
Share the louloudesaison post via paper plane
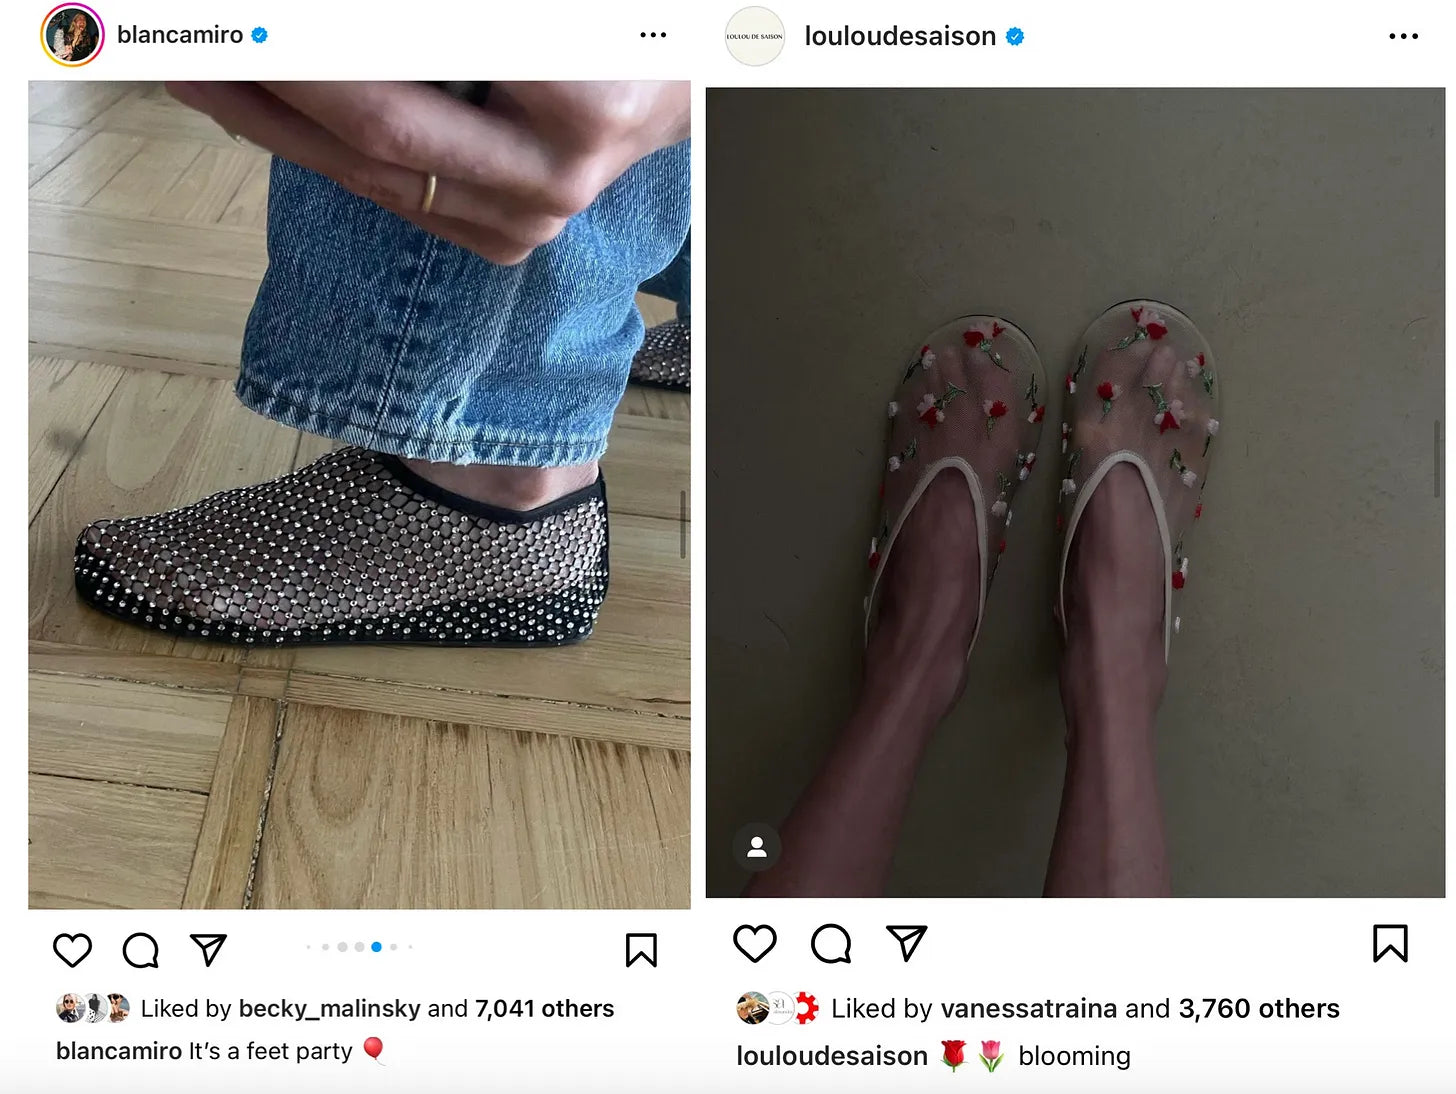906,943
